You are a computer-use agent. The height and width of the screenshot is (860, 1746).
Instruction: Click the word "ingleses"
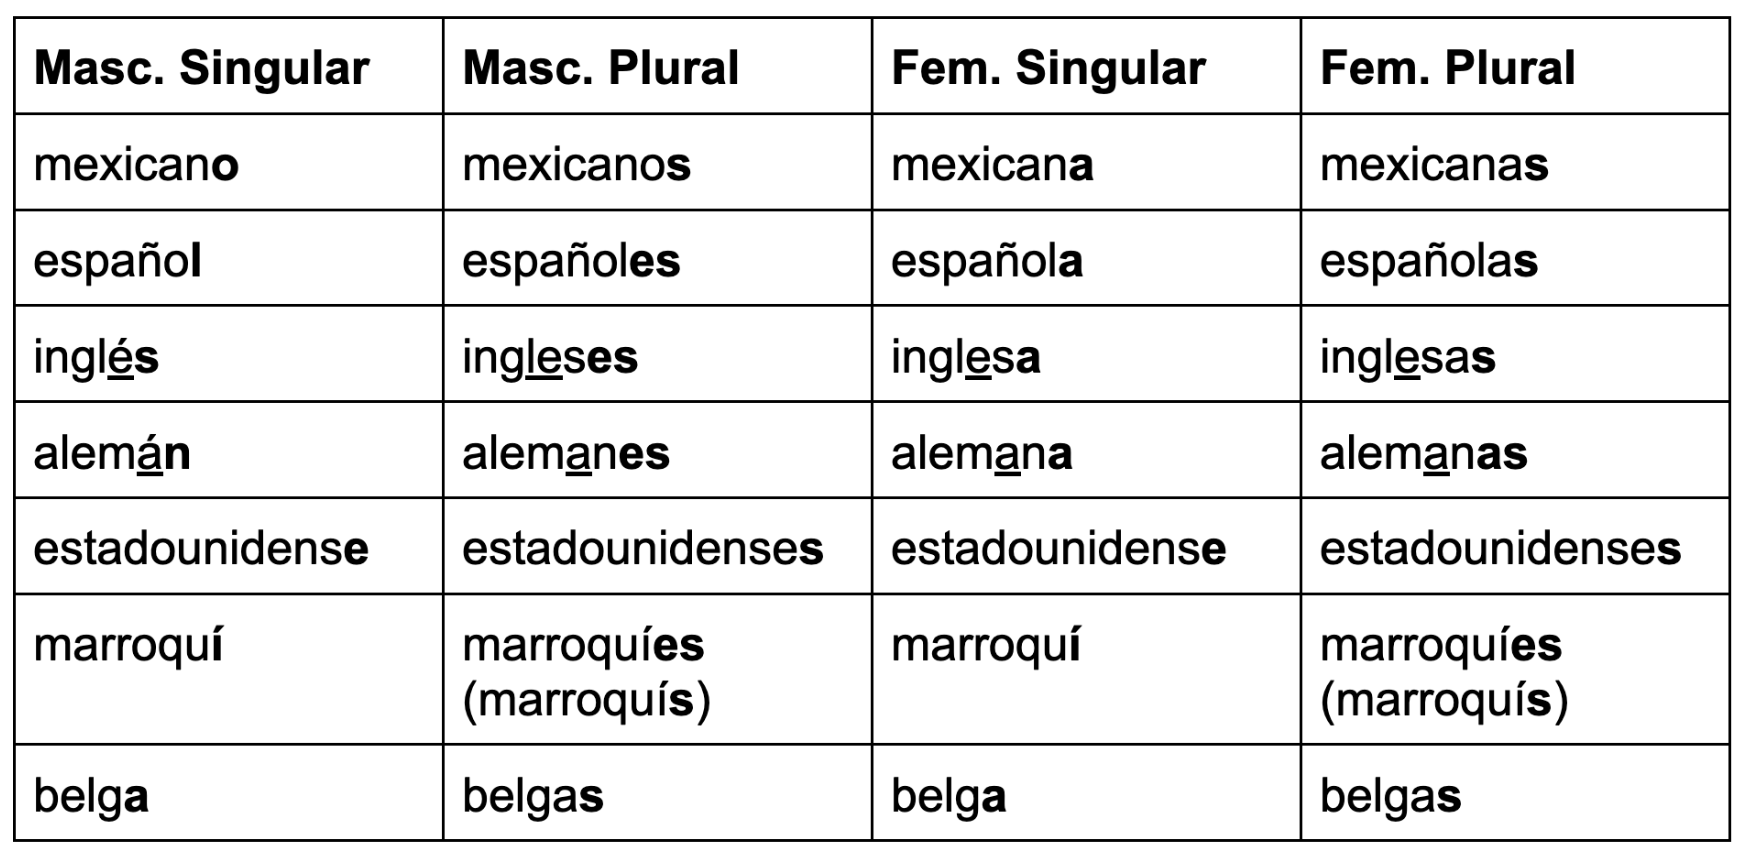pyautogui.click(x=549, y=357)
